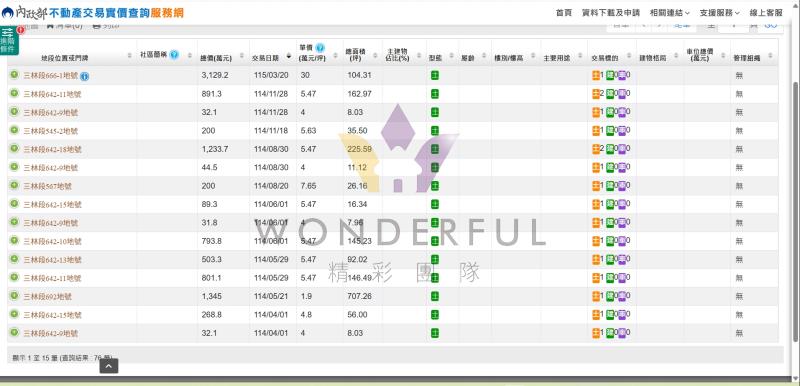Open the 支援服務 dropdown menu
Viewport: 800px width, 386px height.
[719, 13]
